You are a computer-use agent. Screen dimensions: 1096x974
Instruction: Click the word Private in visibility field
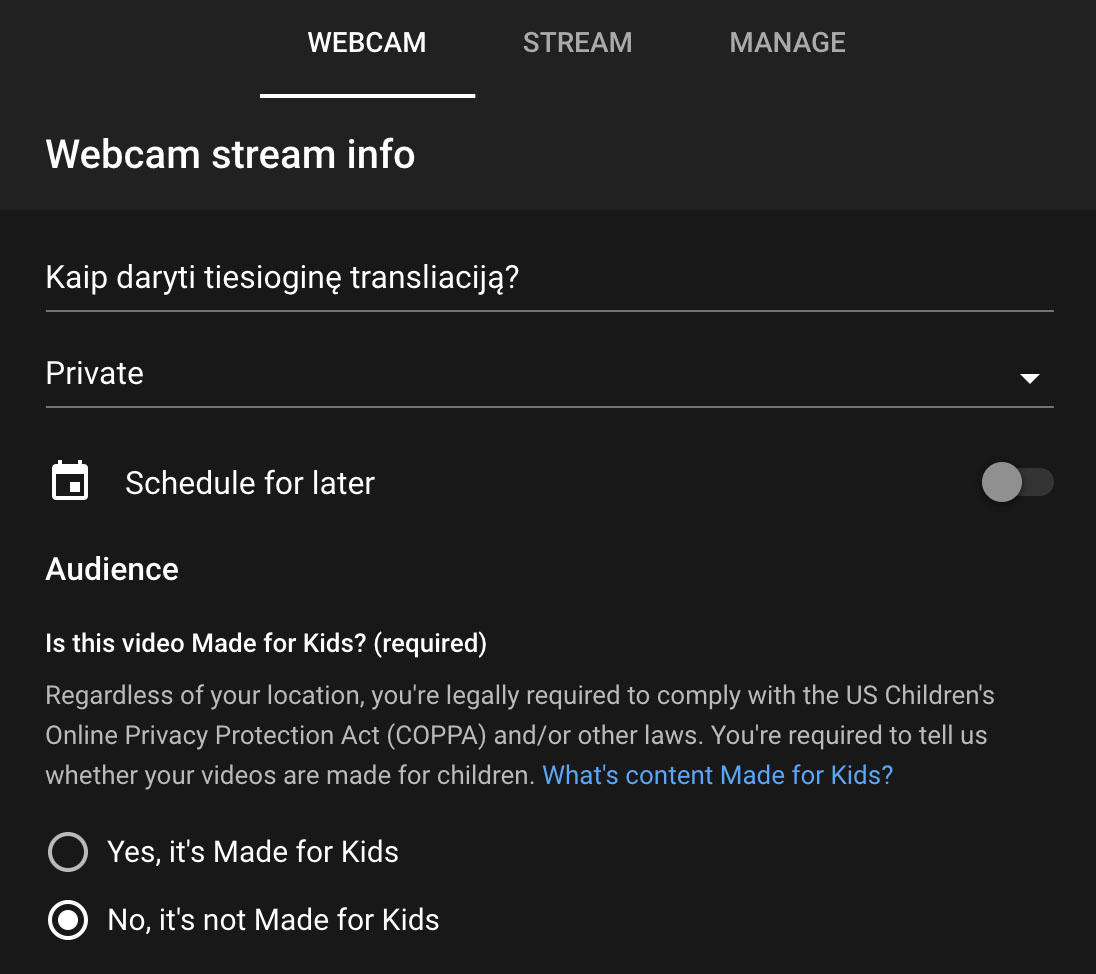(94, 373)
